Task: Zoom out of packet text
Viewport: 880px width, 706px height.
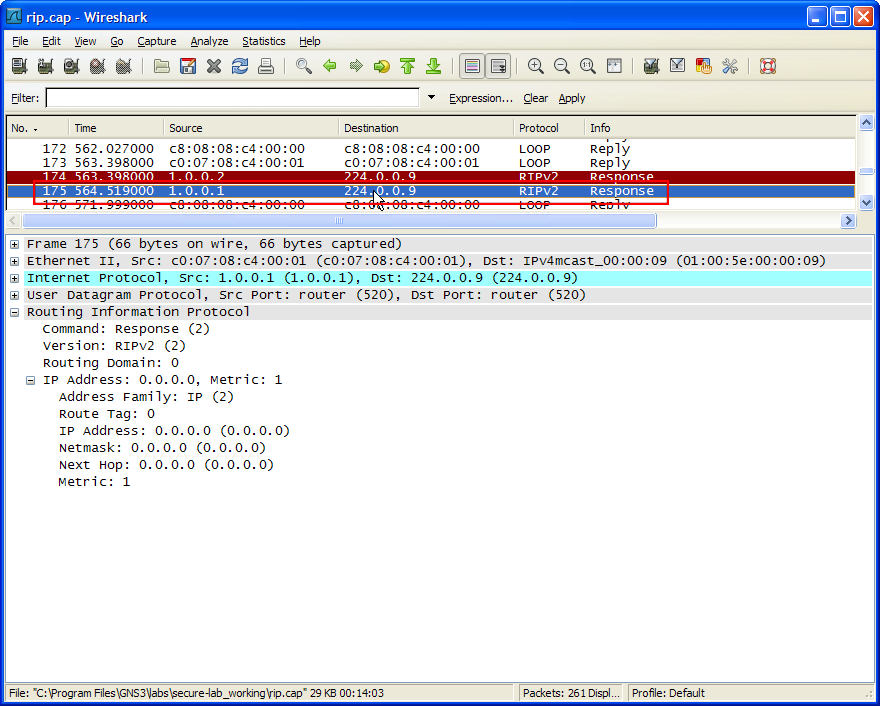Action: tap(562, 66)
